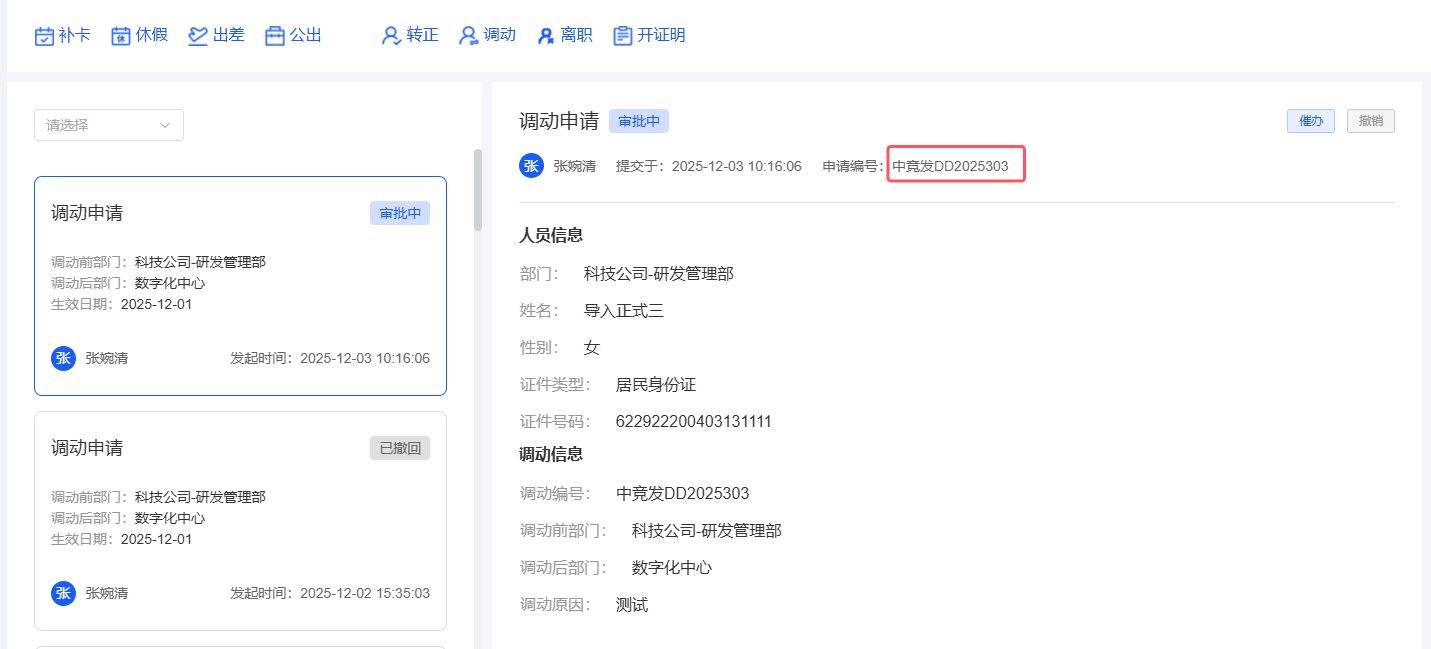Click the 公出 briefcase icon
The width and height of the screenshot is (1431, 649).
point(275,36)
